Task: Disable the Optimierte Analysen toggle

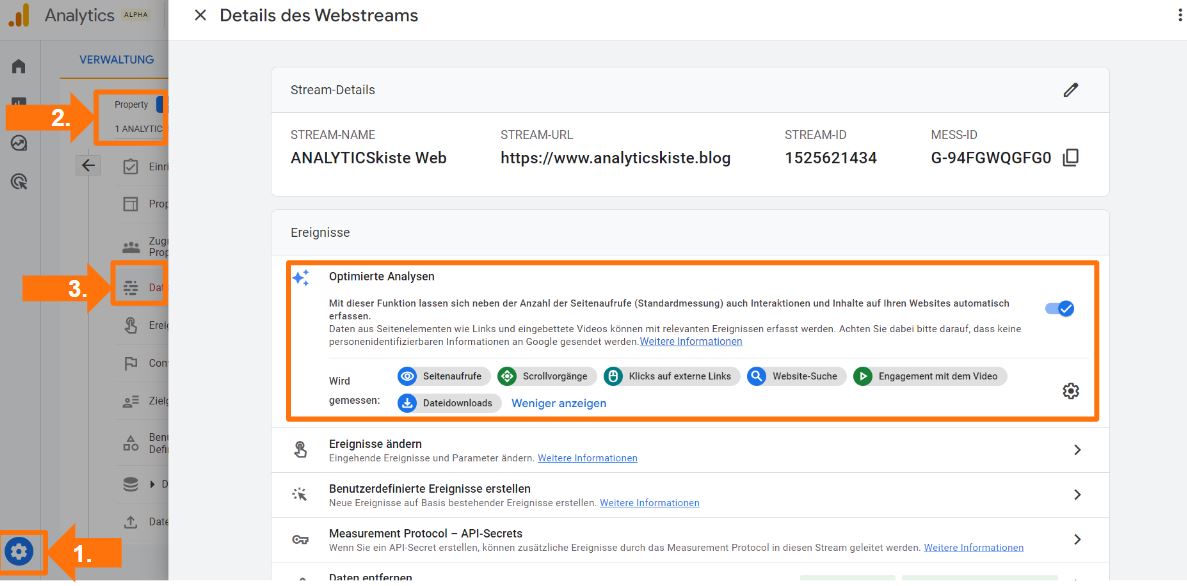Action: tap(1060, 309)
